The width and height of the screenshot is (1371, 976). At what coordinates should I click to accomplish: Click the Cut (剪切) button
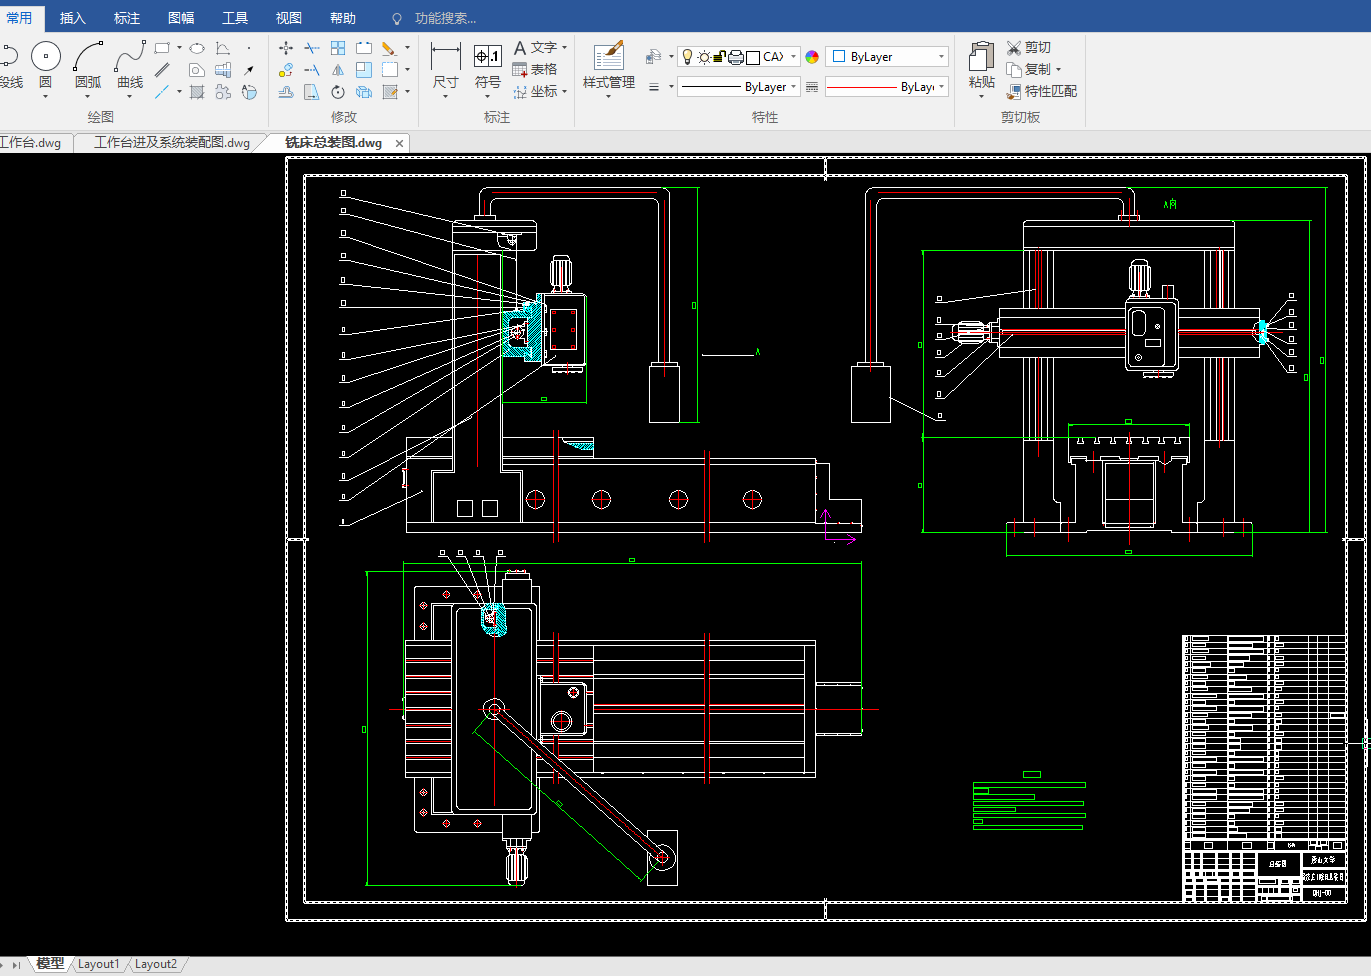tap(1029, 47)
